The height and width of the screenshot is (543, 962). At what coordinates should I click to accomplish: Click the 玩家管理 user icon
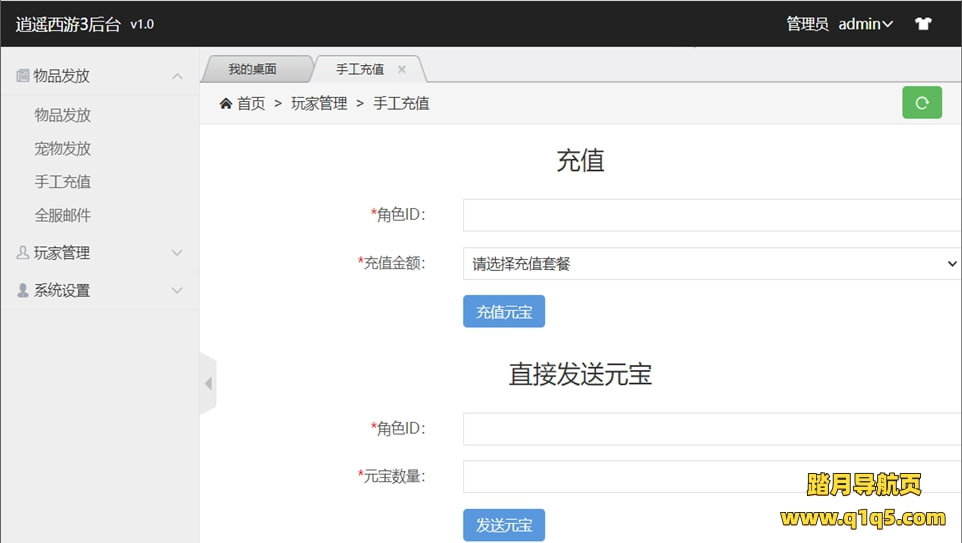point(23,253)
